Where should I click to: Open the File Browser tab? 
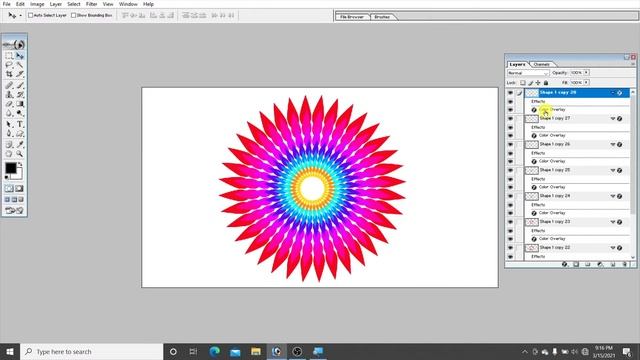point(352,17)
